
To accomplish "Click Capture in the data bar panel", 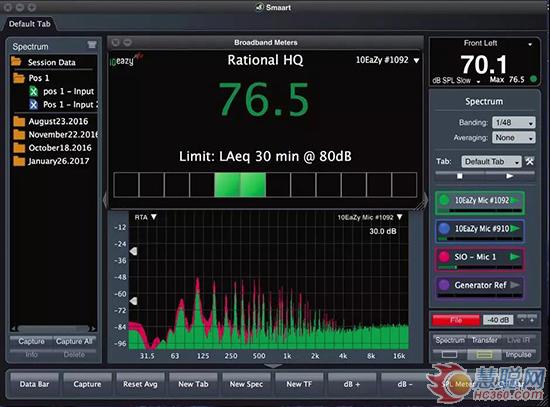I will coord(32,341).
